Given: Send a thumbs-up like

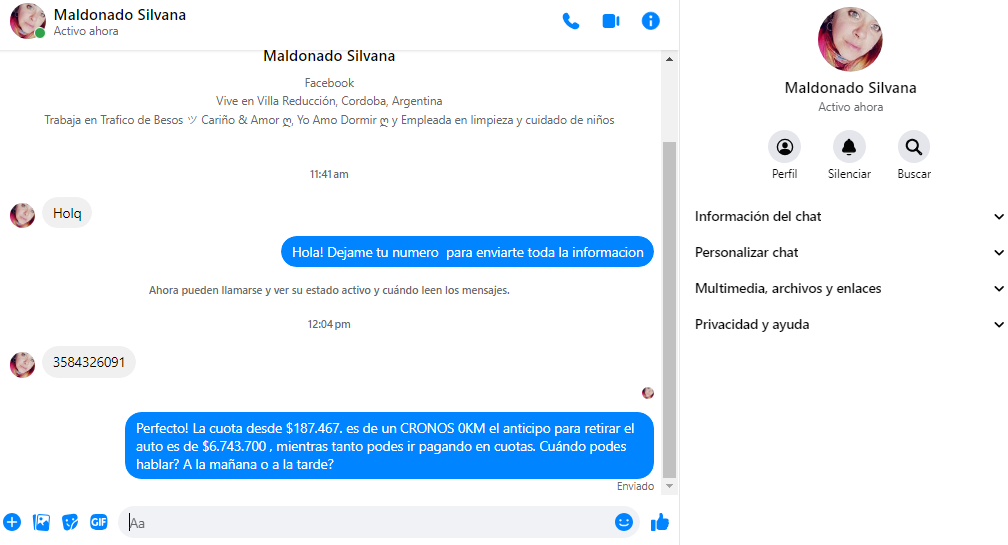Looking at the screenshot, I should click(660, 522).
